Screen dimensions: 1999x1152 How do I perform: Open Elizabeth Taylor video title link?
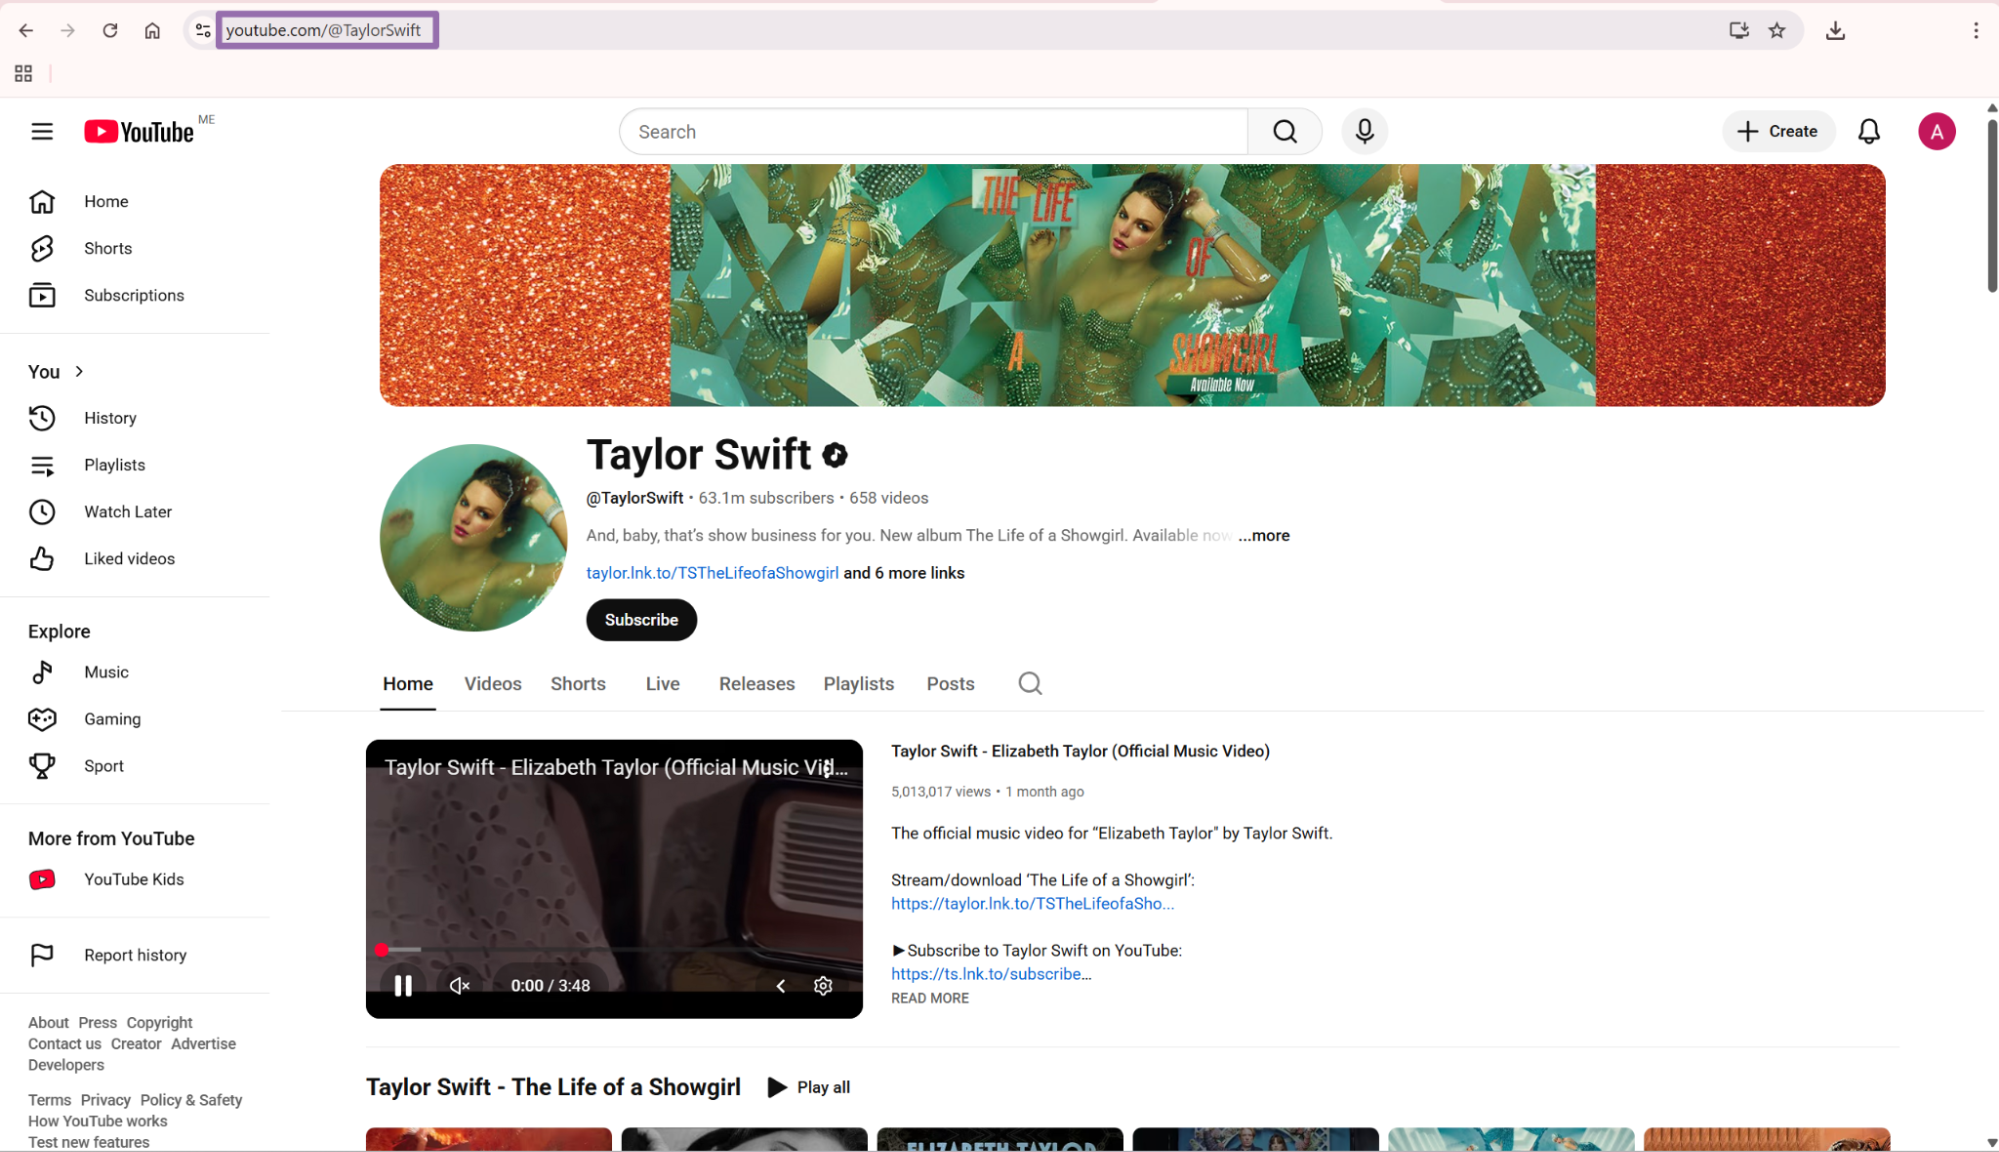[1080, 752]
